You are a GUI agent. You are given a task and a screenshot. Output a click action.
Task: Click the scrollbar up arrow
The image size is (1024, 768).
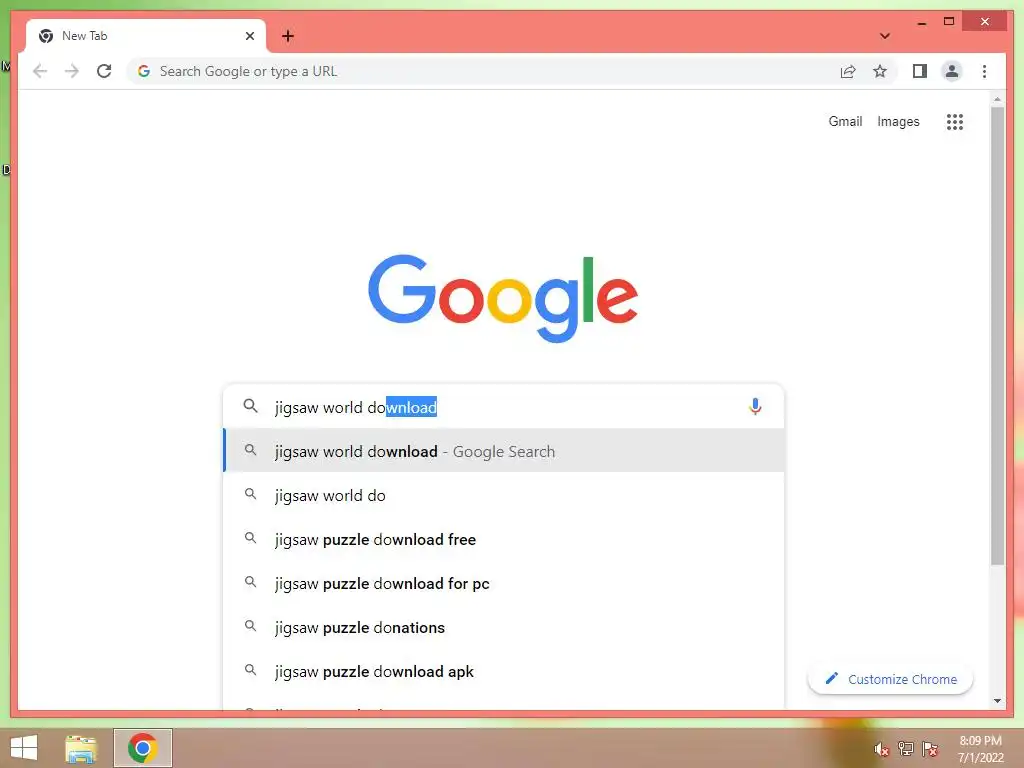pos(997,99)
